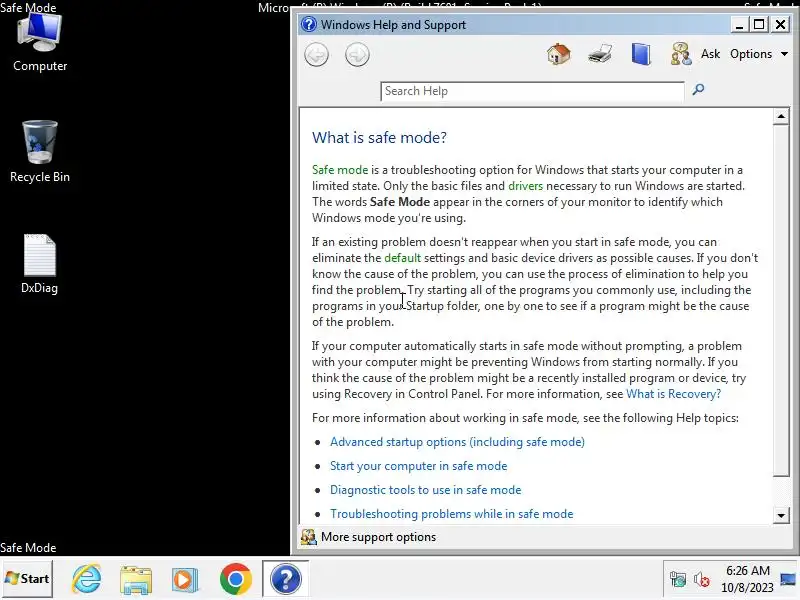Screen dimensions: 800x600
Task: Select the Computer desktop icon
Action: pos(40,41)
